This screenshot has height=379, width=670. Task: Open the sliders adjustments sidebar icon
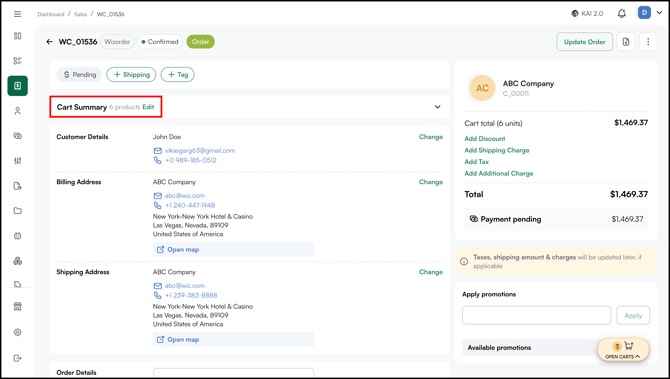point(18,161)
